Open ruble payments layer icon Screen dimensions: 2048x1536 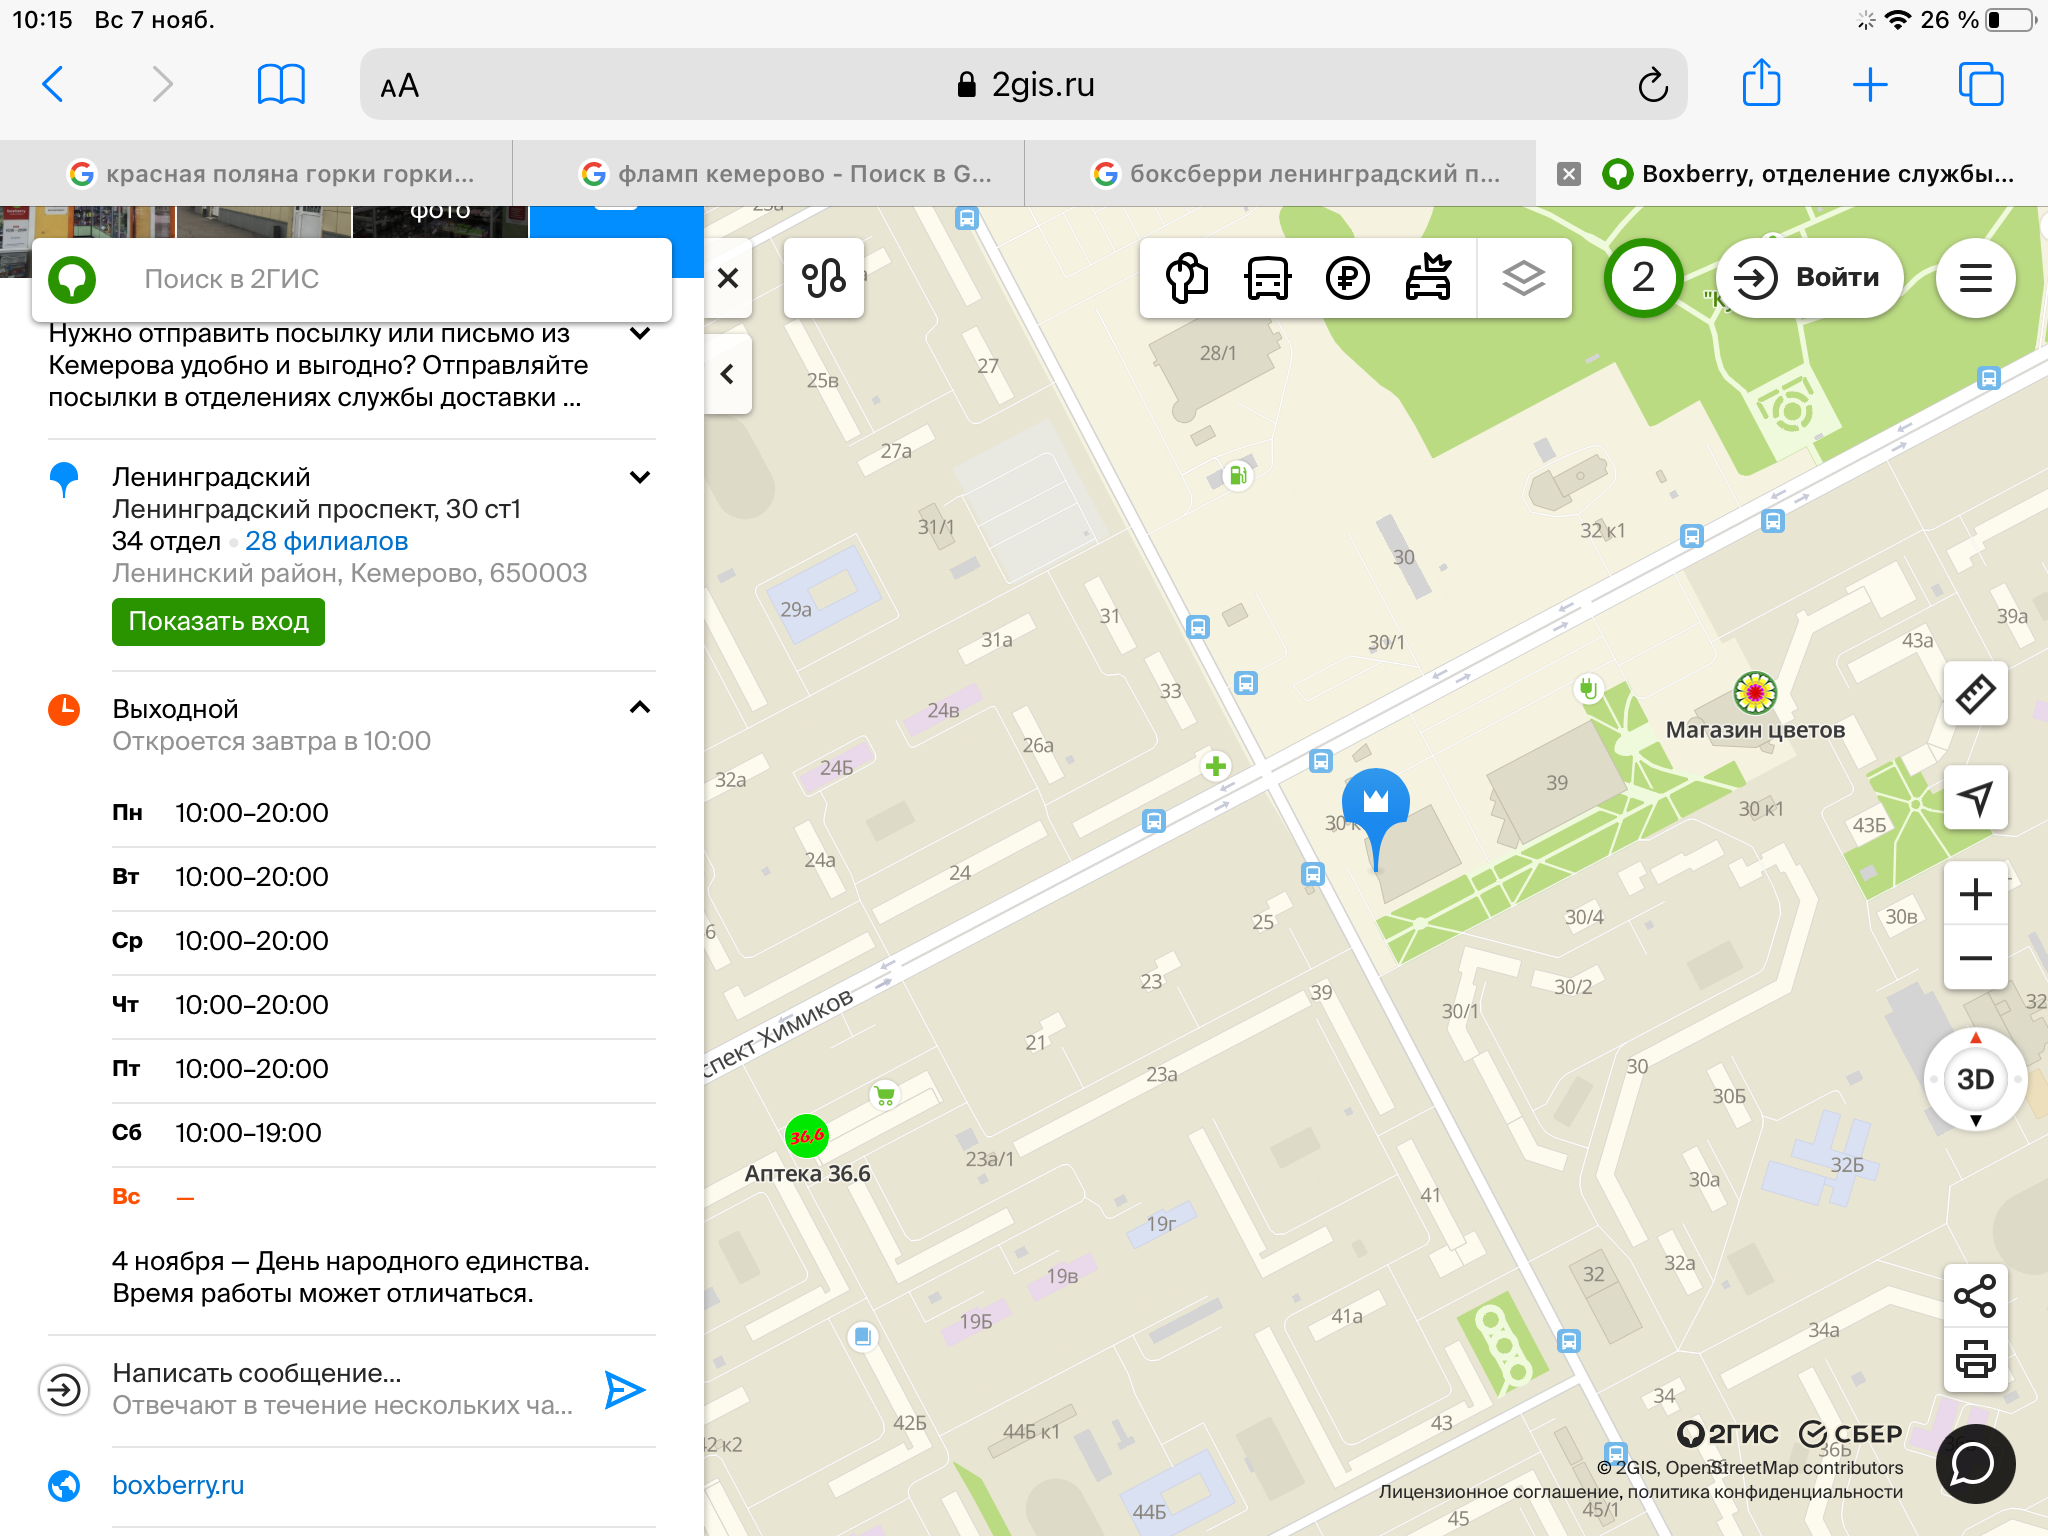click(1347, 278)
